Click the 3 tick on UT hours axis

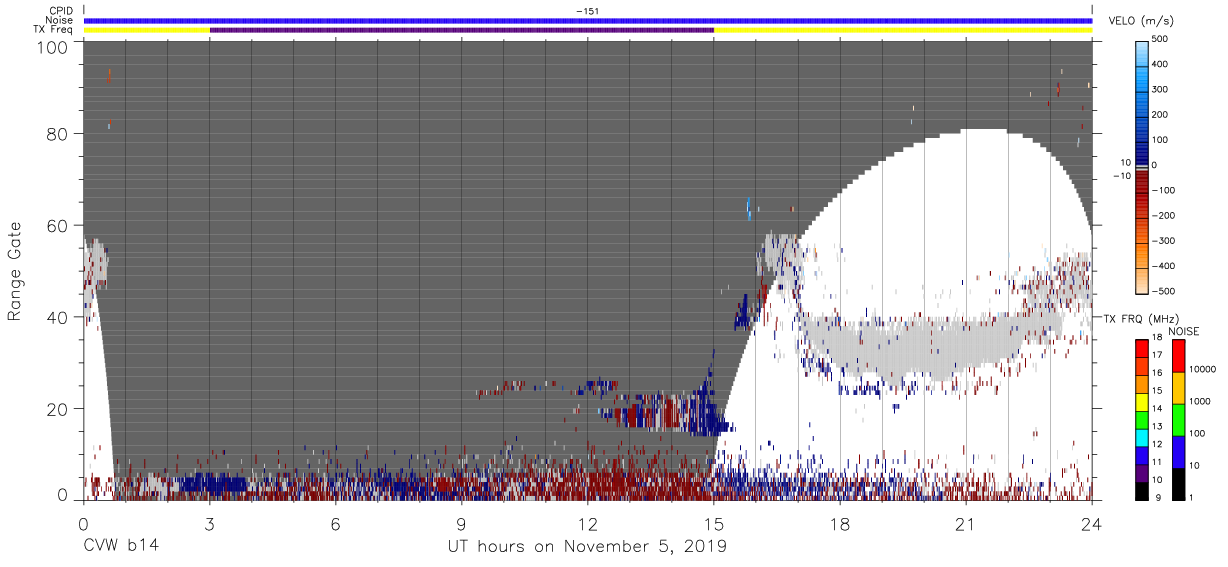(209, 523)
